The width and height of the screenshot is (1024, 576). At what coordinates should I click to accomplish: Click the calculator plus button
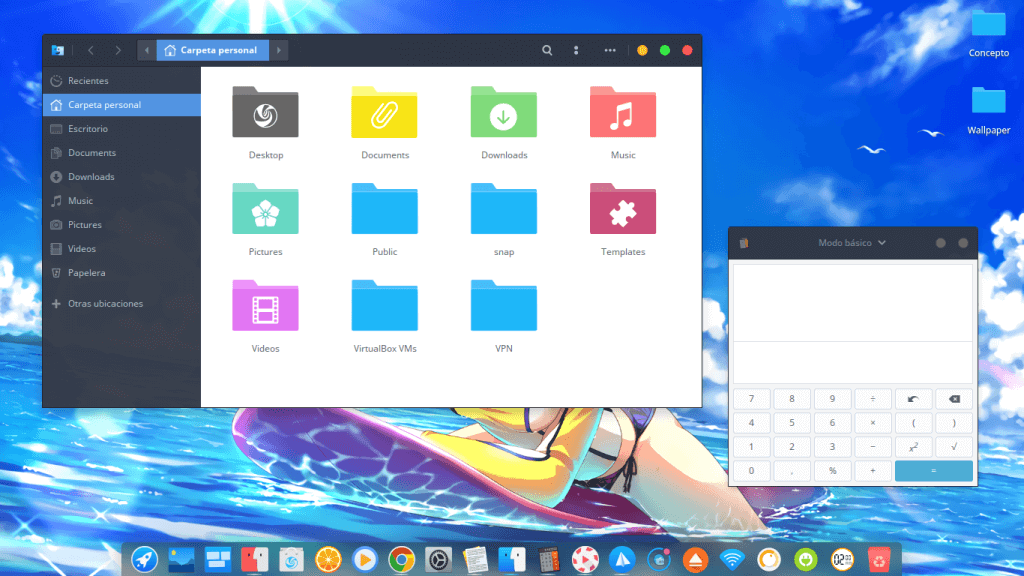tap(872, 471)
